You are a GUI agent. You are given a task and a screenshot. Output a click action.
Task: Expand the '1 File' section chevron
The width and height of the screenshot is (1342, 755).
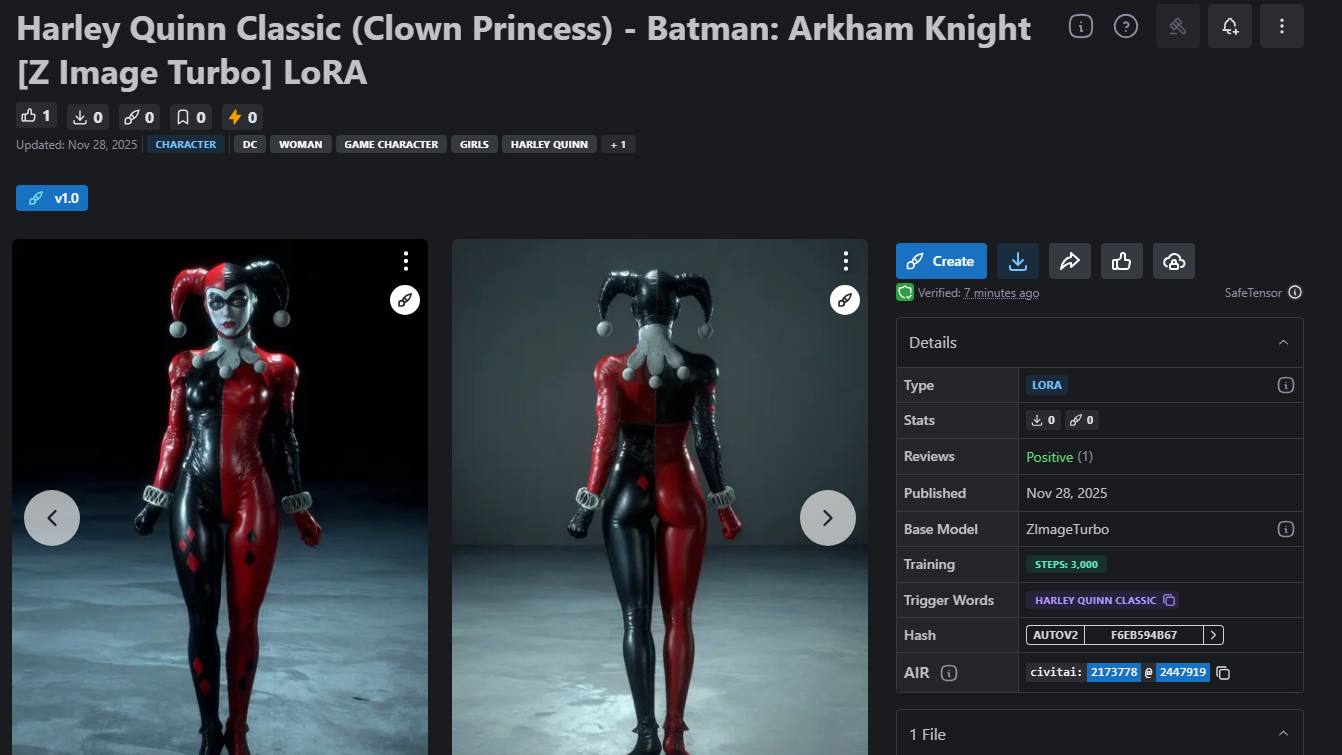[1284, 734]
